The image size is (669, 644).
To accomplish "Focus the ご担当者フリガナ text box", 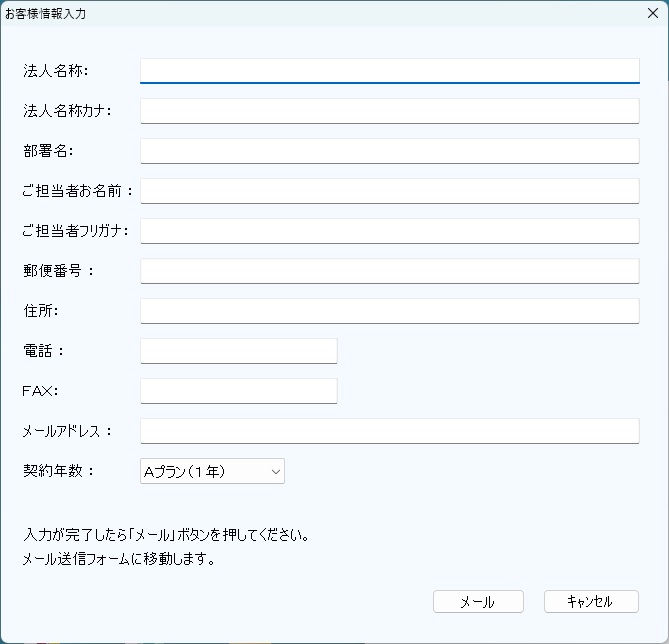I will pyautogui.click(x=389, y=231).
